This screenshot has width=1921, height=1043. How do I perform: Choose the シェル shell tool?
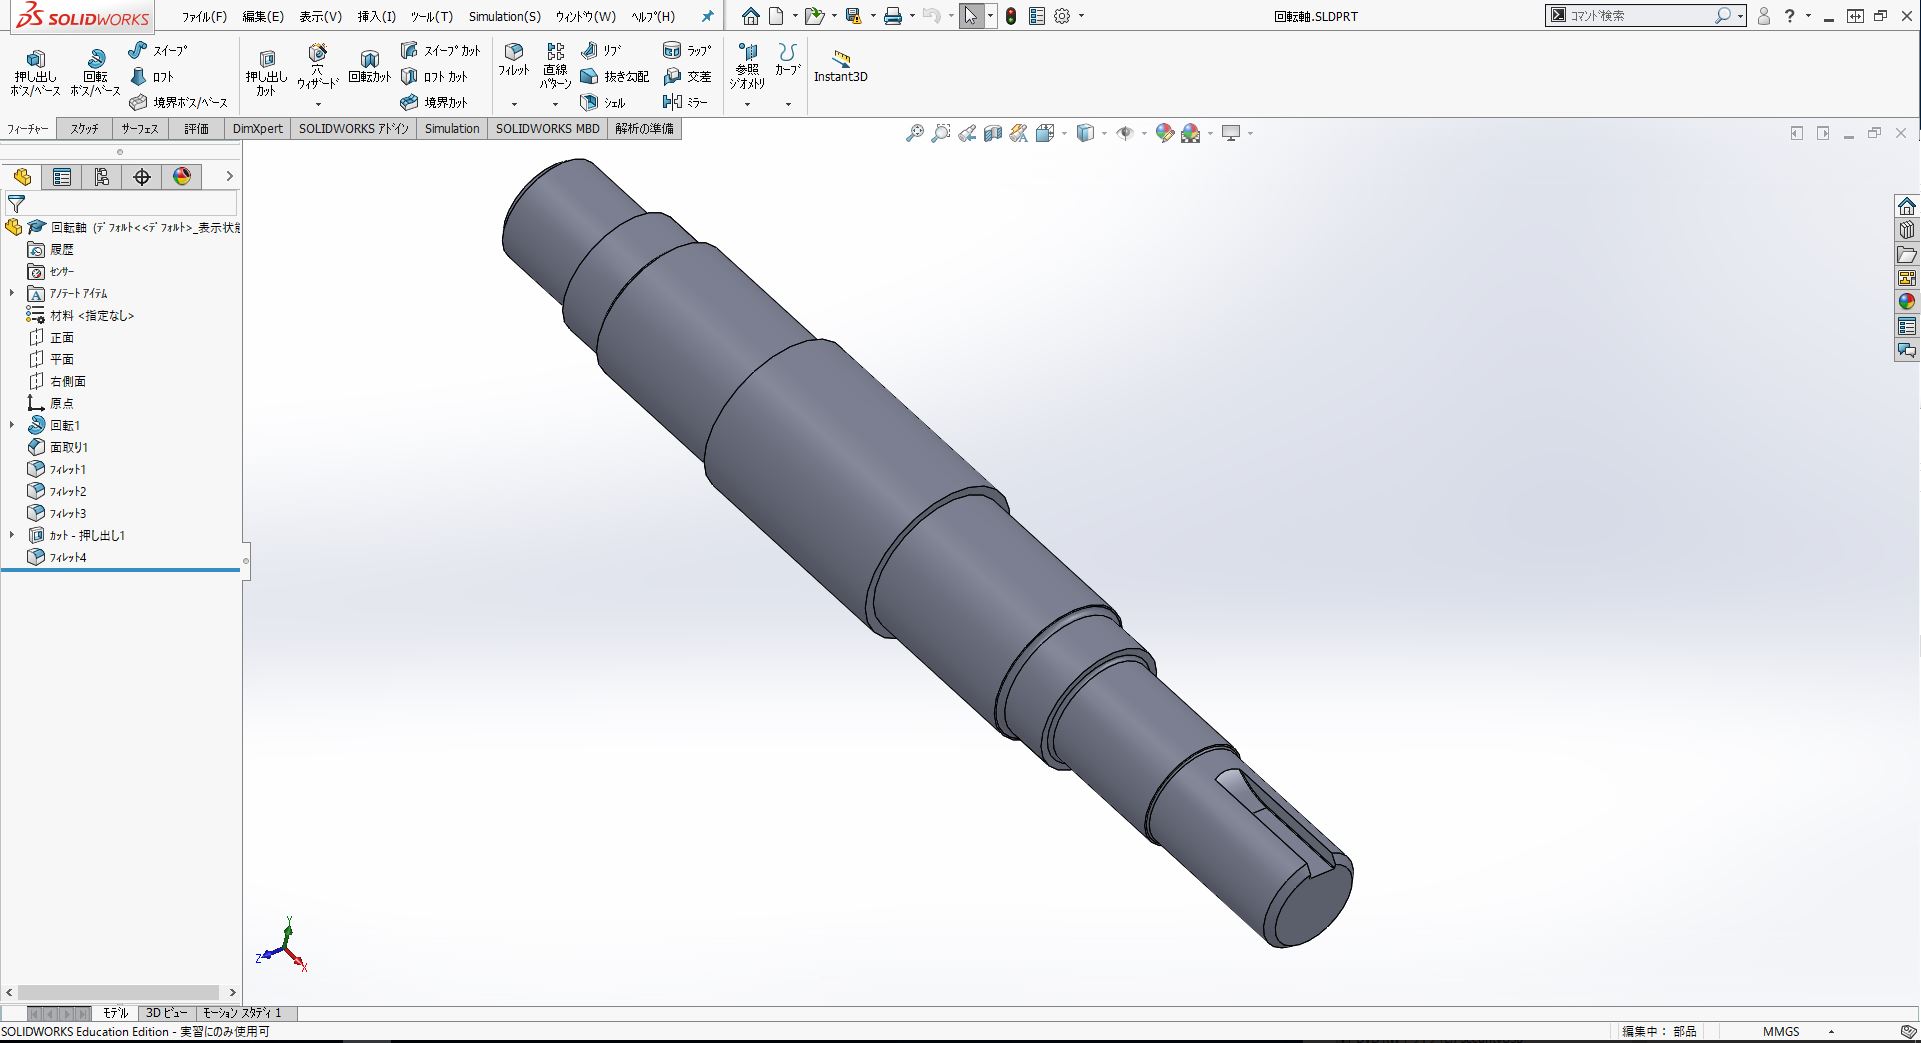point(603,102)
